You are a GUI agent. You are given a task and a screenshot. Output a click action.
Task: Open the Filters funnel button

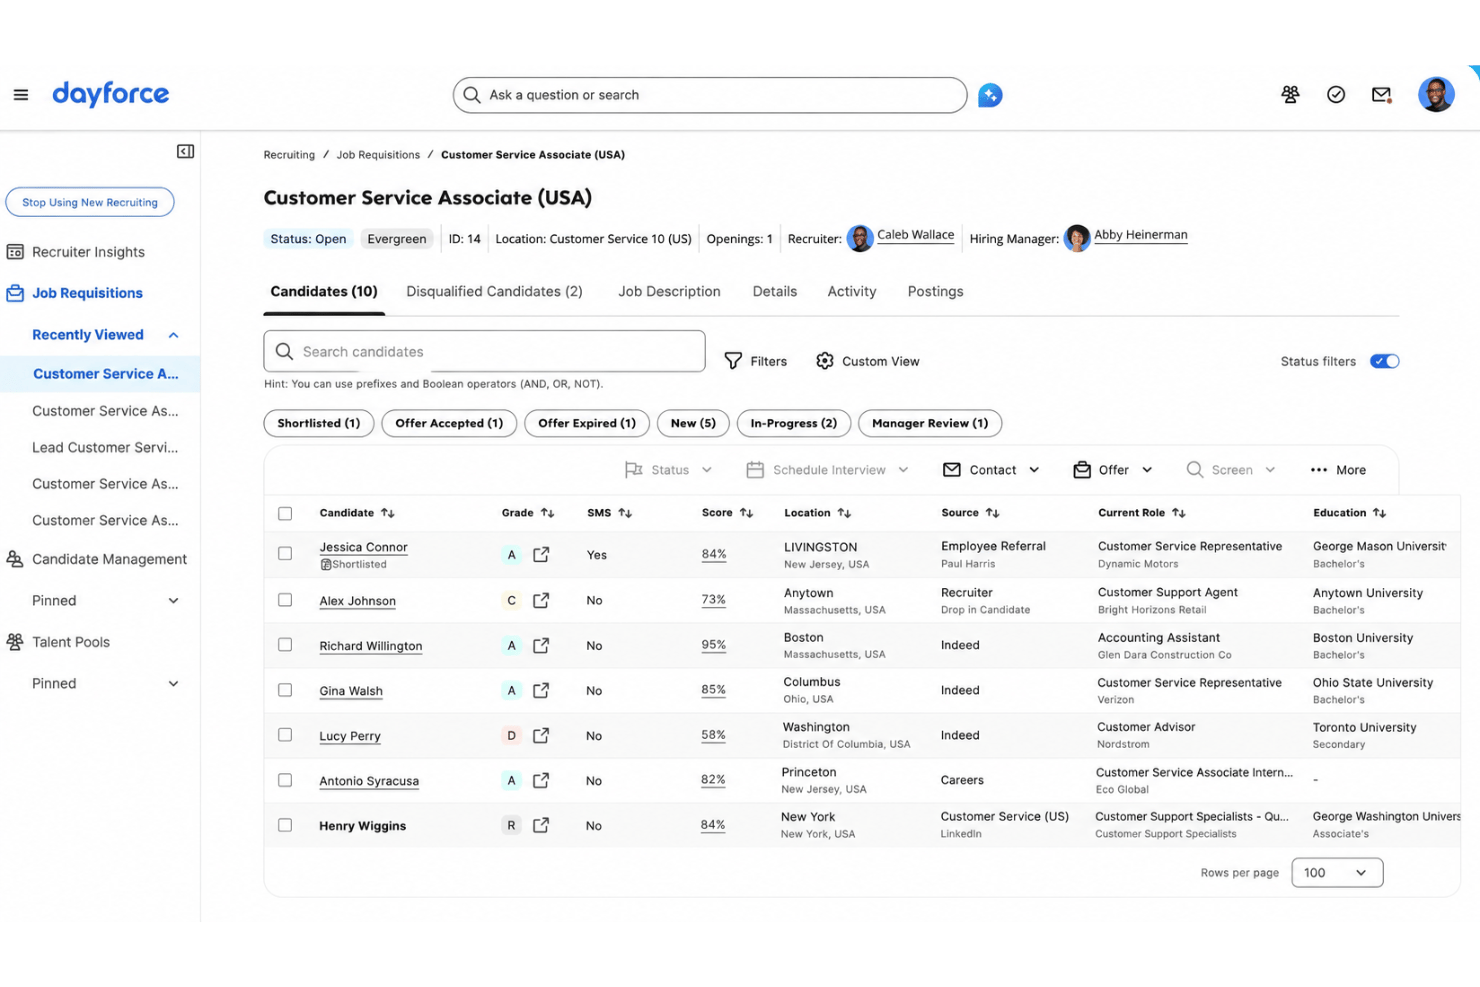(755, 361)
